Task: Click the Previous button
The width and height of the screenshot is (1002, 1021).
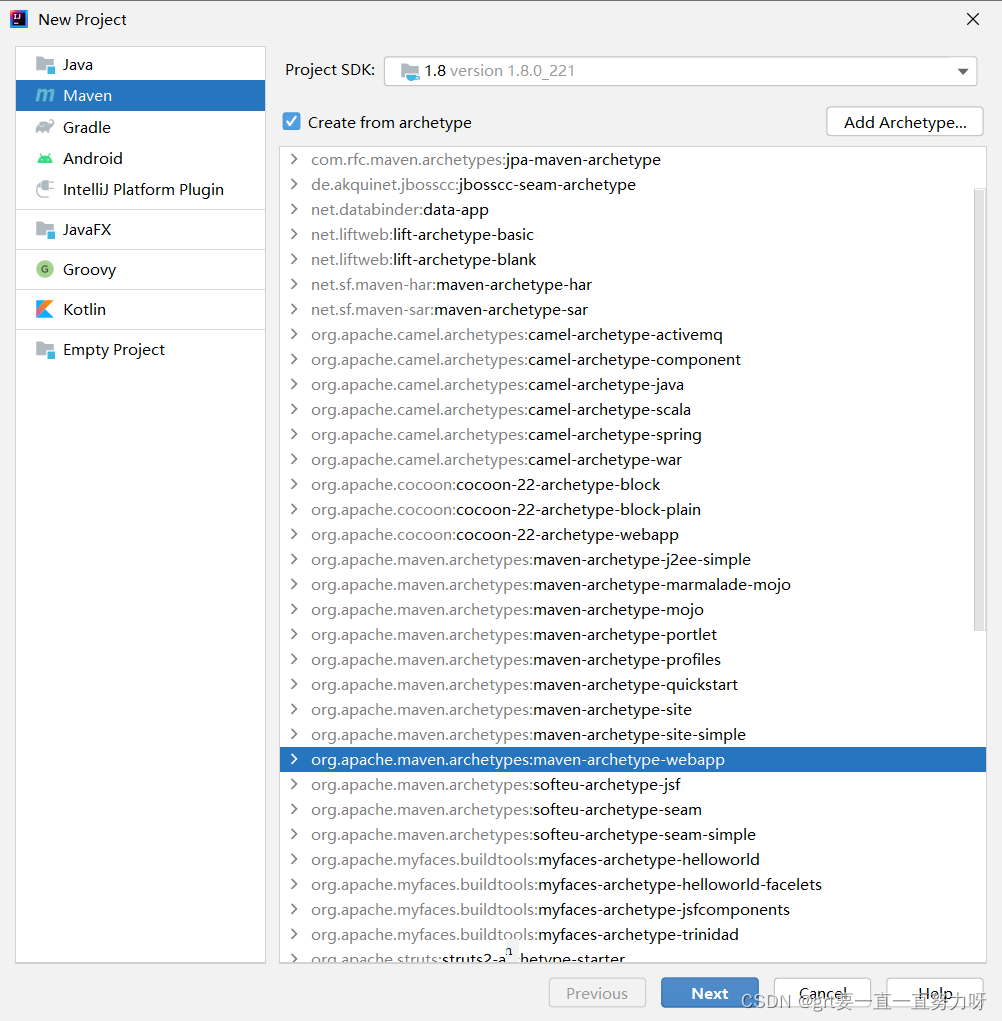Action: (597, 993)
